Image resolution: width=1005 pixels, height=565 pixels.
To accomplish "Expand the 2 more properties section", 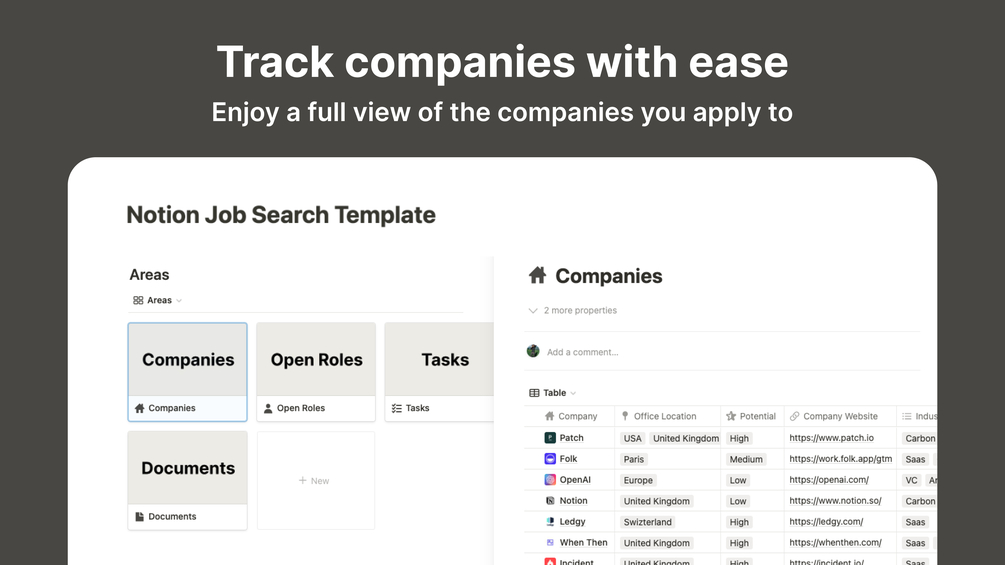I will pos(572,310).
